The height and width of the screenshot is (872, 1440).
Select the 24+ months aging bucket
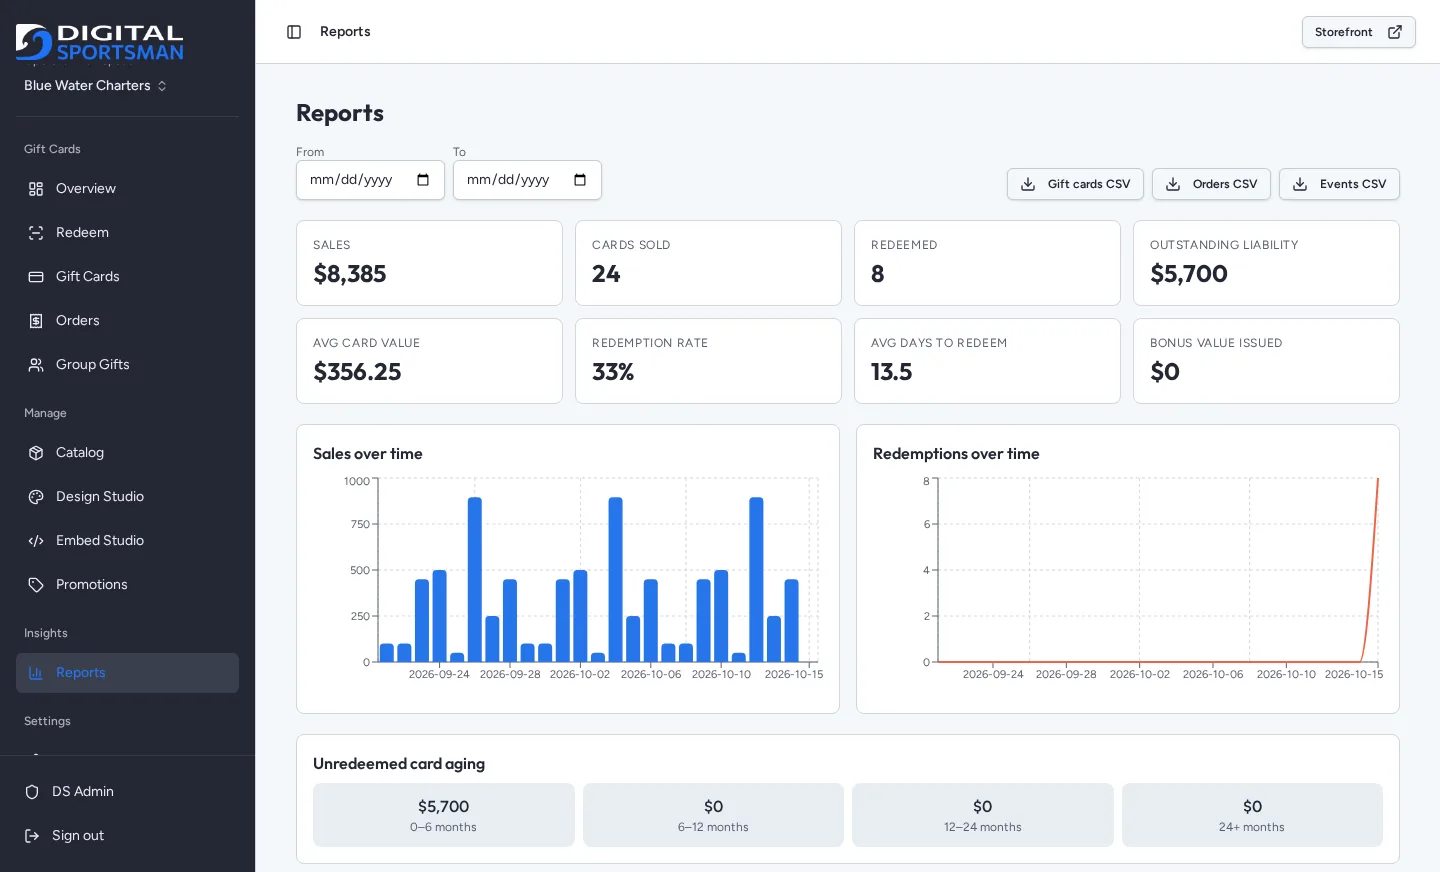1252,815
